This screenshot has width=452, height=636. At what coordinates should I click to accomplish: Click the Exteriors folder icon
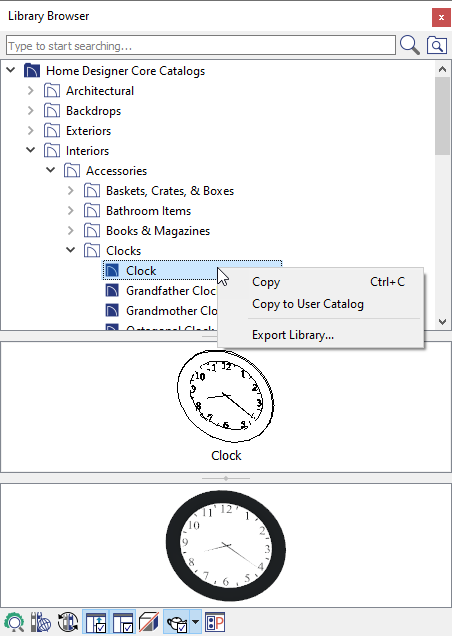pos(52,130)
